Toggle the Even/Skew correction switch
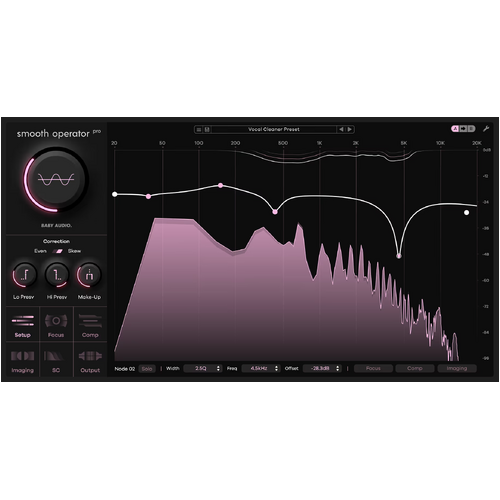The image size is (500, 500). [58, 251]
